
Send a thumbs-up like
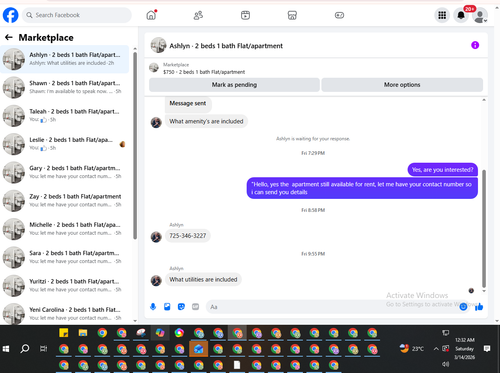(x=479, y=307)
